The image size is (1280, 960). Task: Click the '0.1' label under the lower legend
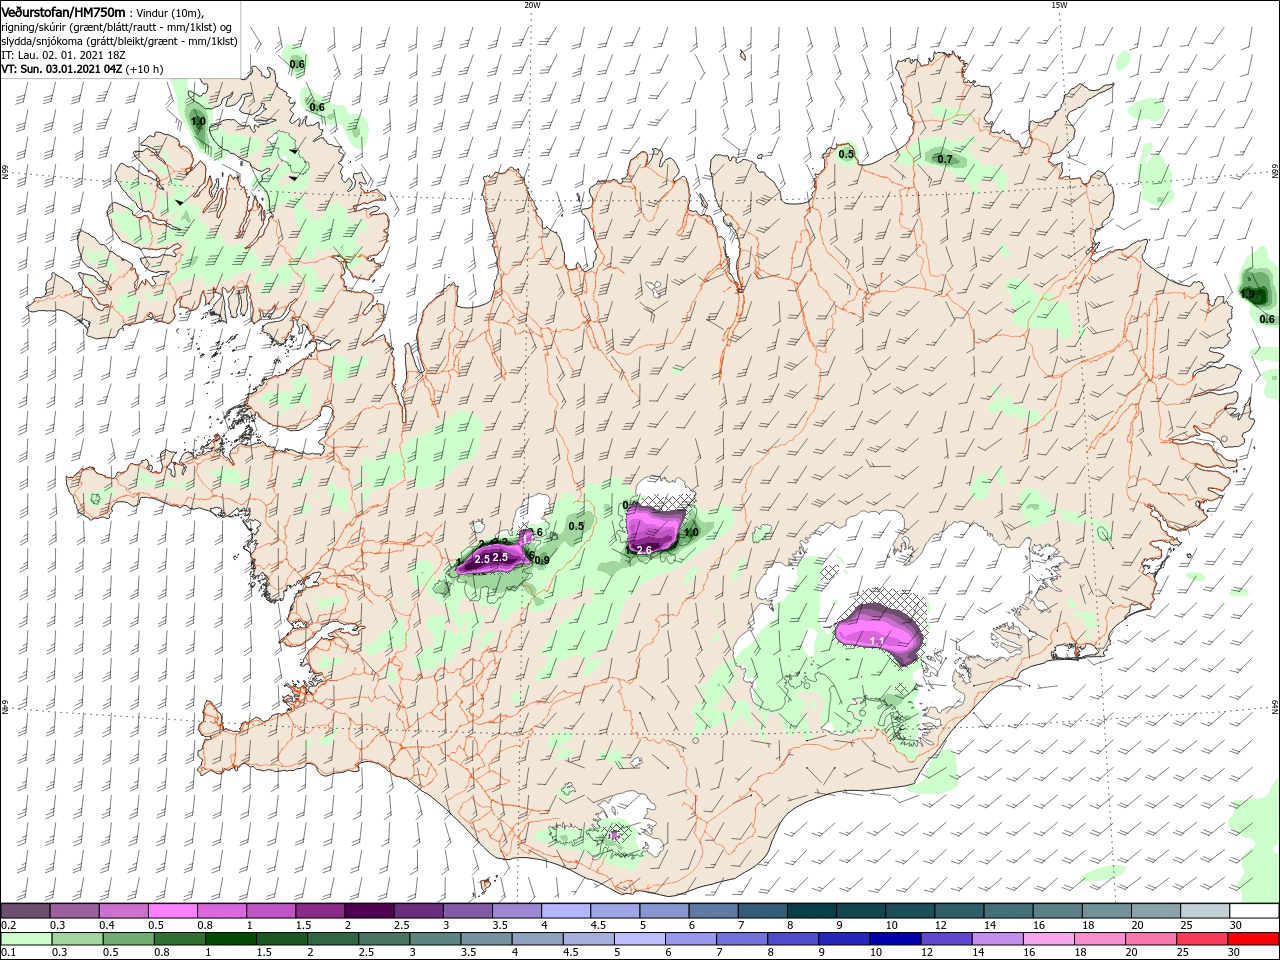pos(9,952)
